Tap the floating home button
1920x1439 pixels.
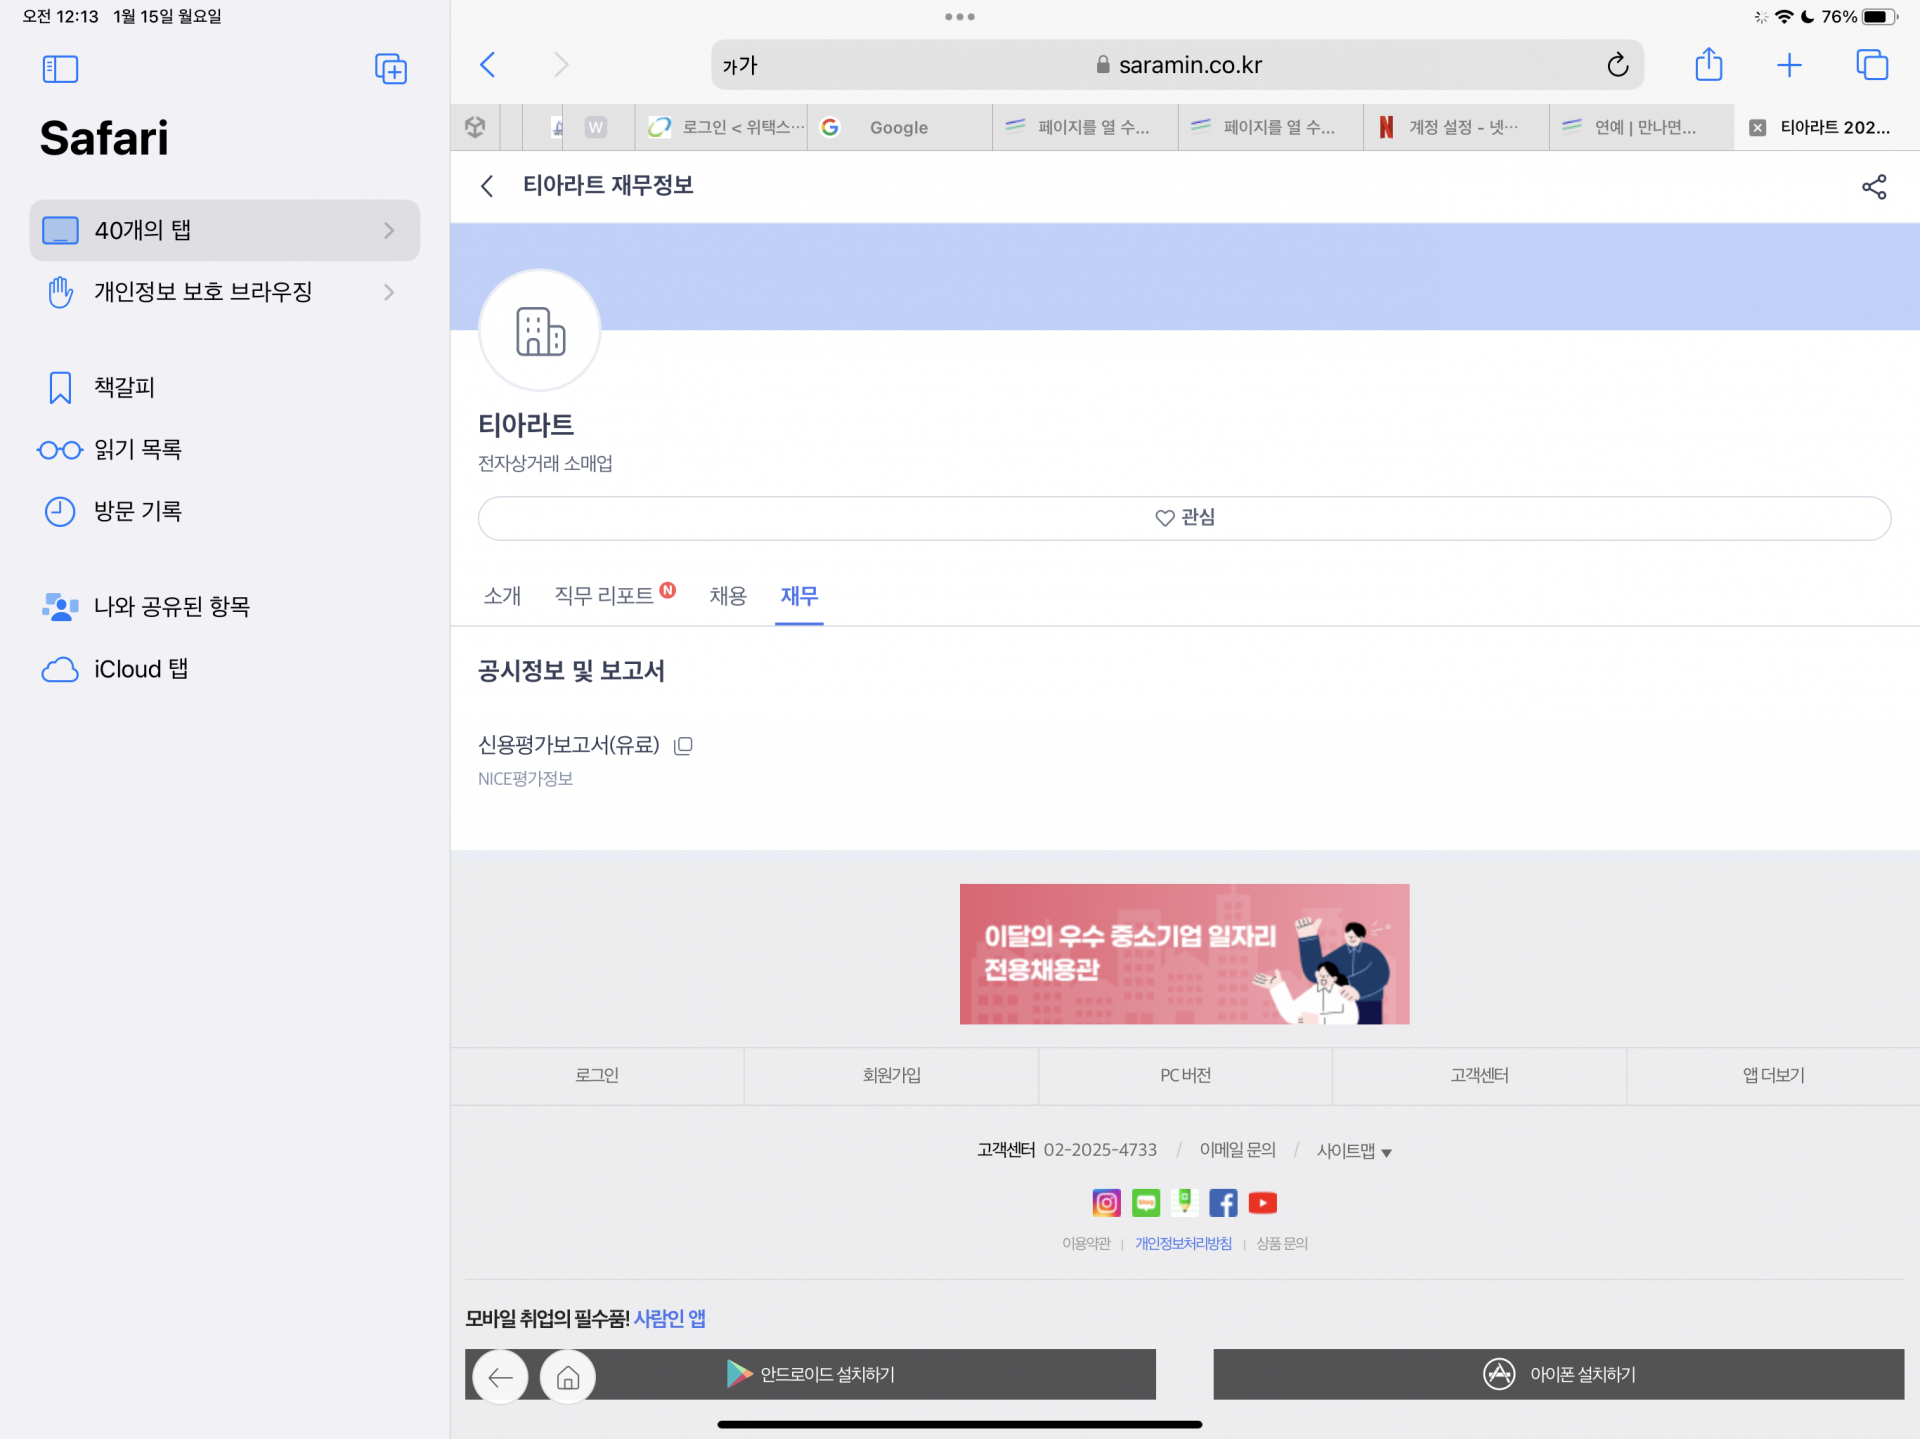(x=567, y=1377)
